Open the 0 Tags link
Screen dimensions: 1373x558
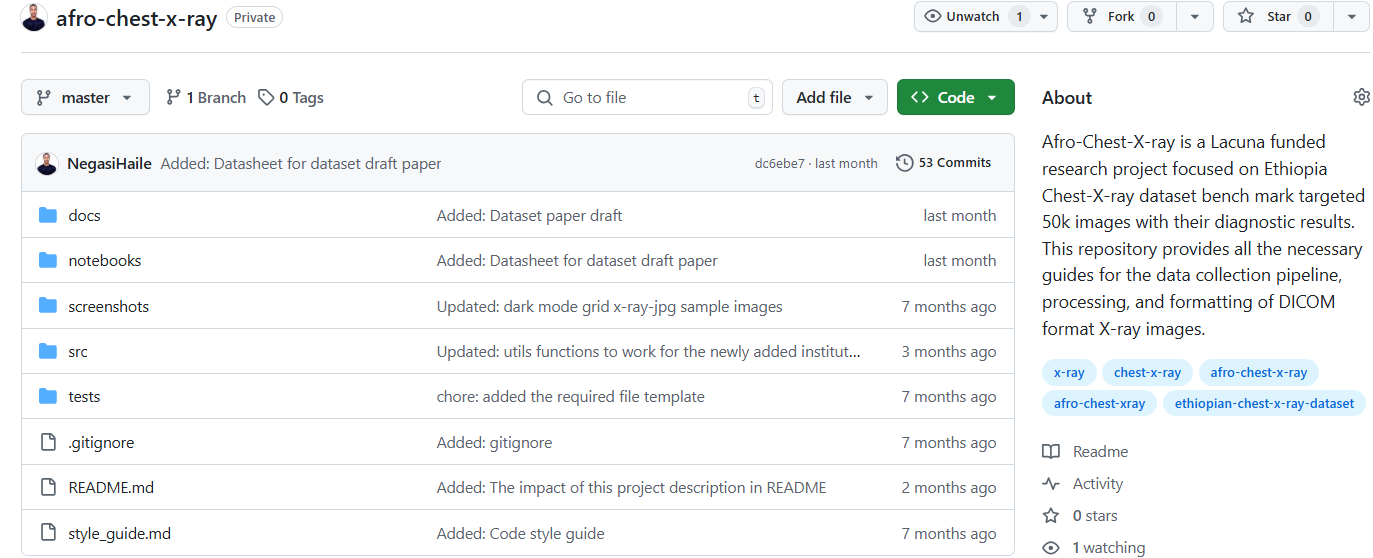[291, 97]
